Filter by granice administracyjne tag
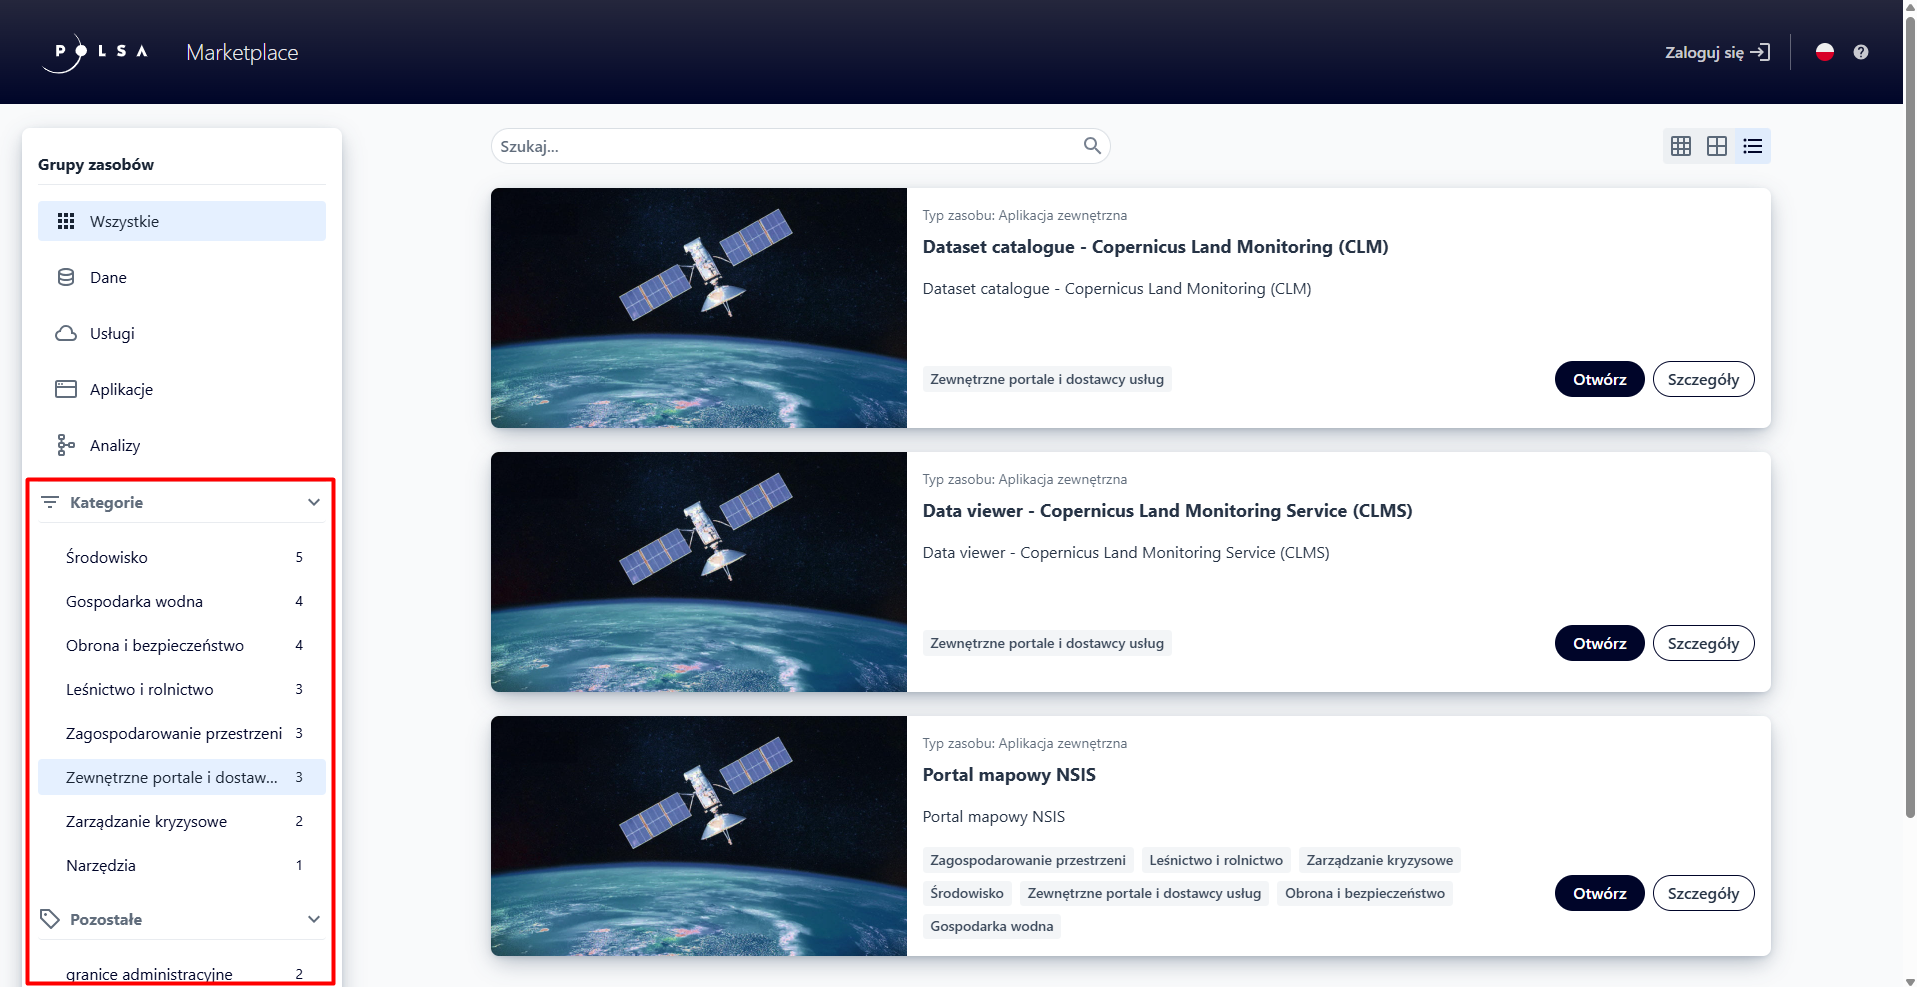1917x987 pixels. (x=182, y=973)
